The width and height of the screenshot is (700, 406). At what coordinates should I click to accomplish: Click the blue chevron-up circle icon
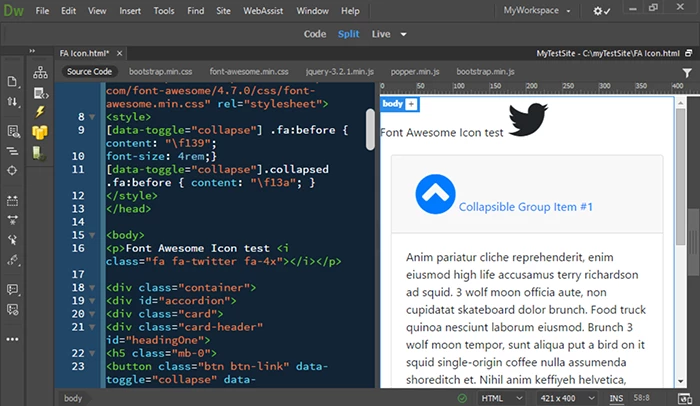click(435, 194)
